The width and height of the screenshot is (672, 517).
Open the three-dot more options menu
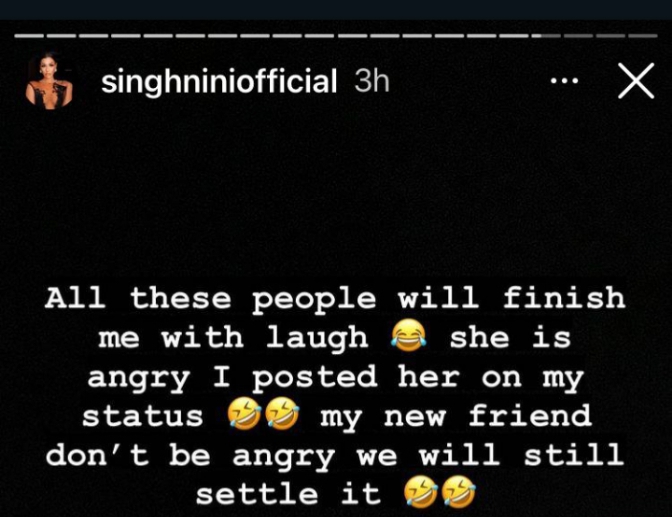coord(564,81)
